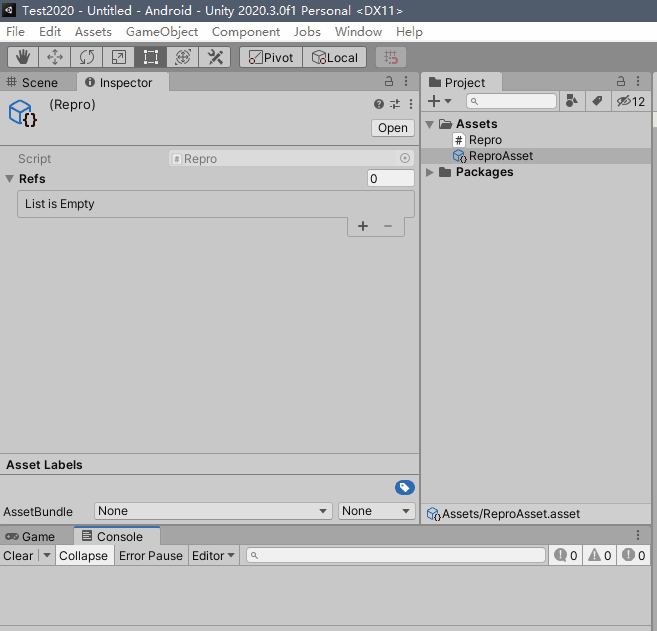Collapse the Refs list foldout
Screen dimensions: 657x631
pos(10,179)
